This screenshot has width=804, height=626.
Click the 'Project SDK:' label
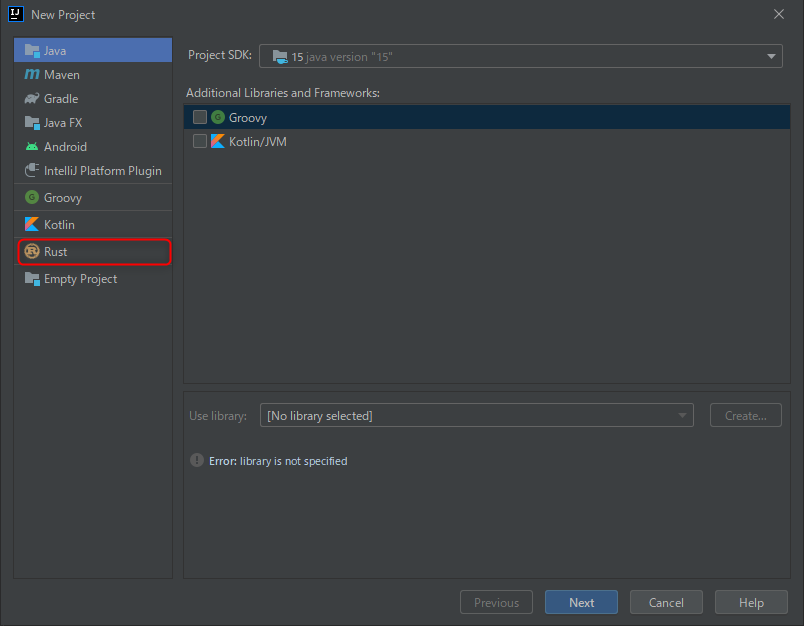click(220, 55)
